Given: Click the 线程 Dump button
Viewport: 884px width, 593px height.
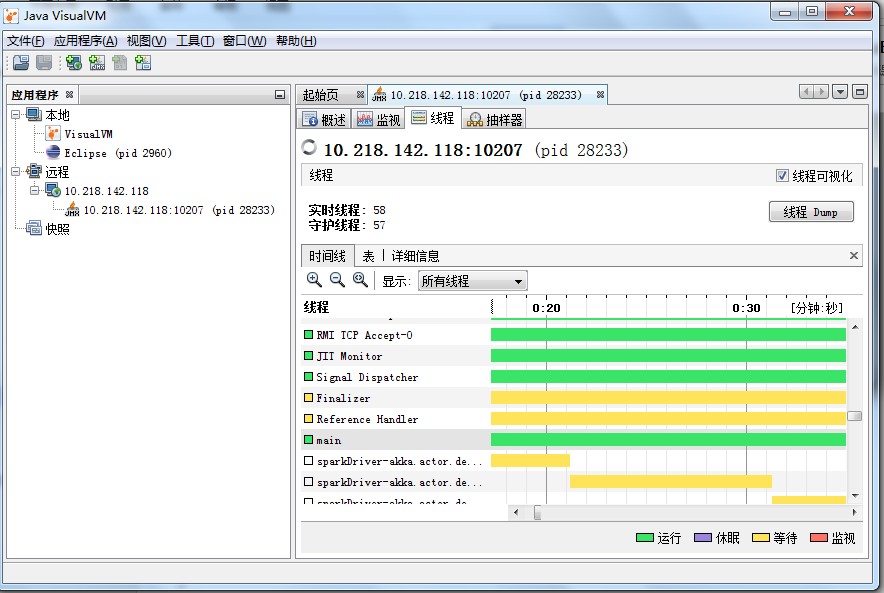Looking at the screenshot, I should (811, 212).
